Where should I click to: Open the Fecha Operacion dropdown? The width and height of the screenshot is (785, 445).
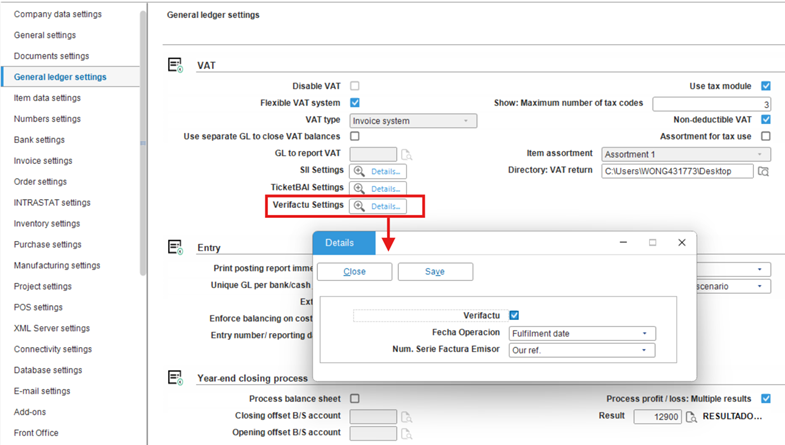(x=581, y=333)
